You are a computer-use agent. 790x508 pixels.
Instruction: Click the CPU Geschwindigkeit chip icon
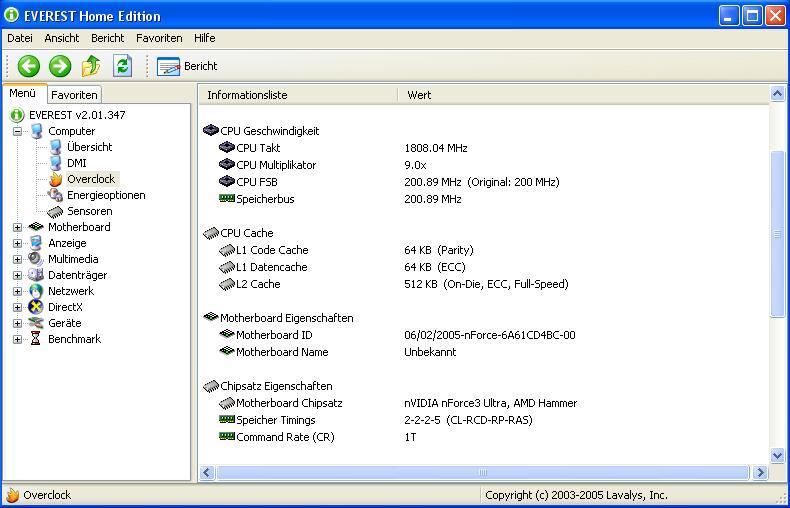[x=211, y=131]
